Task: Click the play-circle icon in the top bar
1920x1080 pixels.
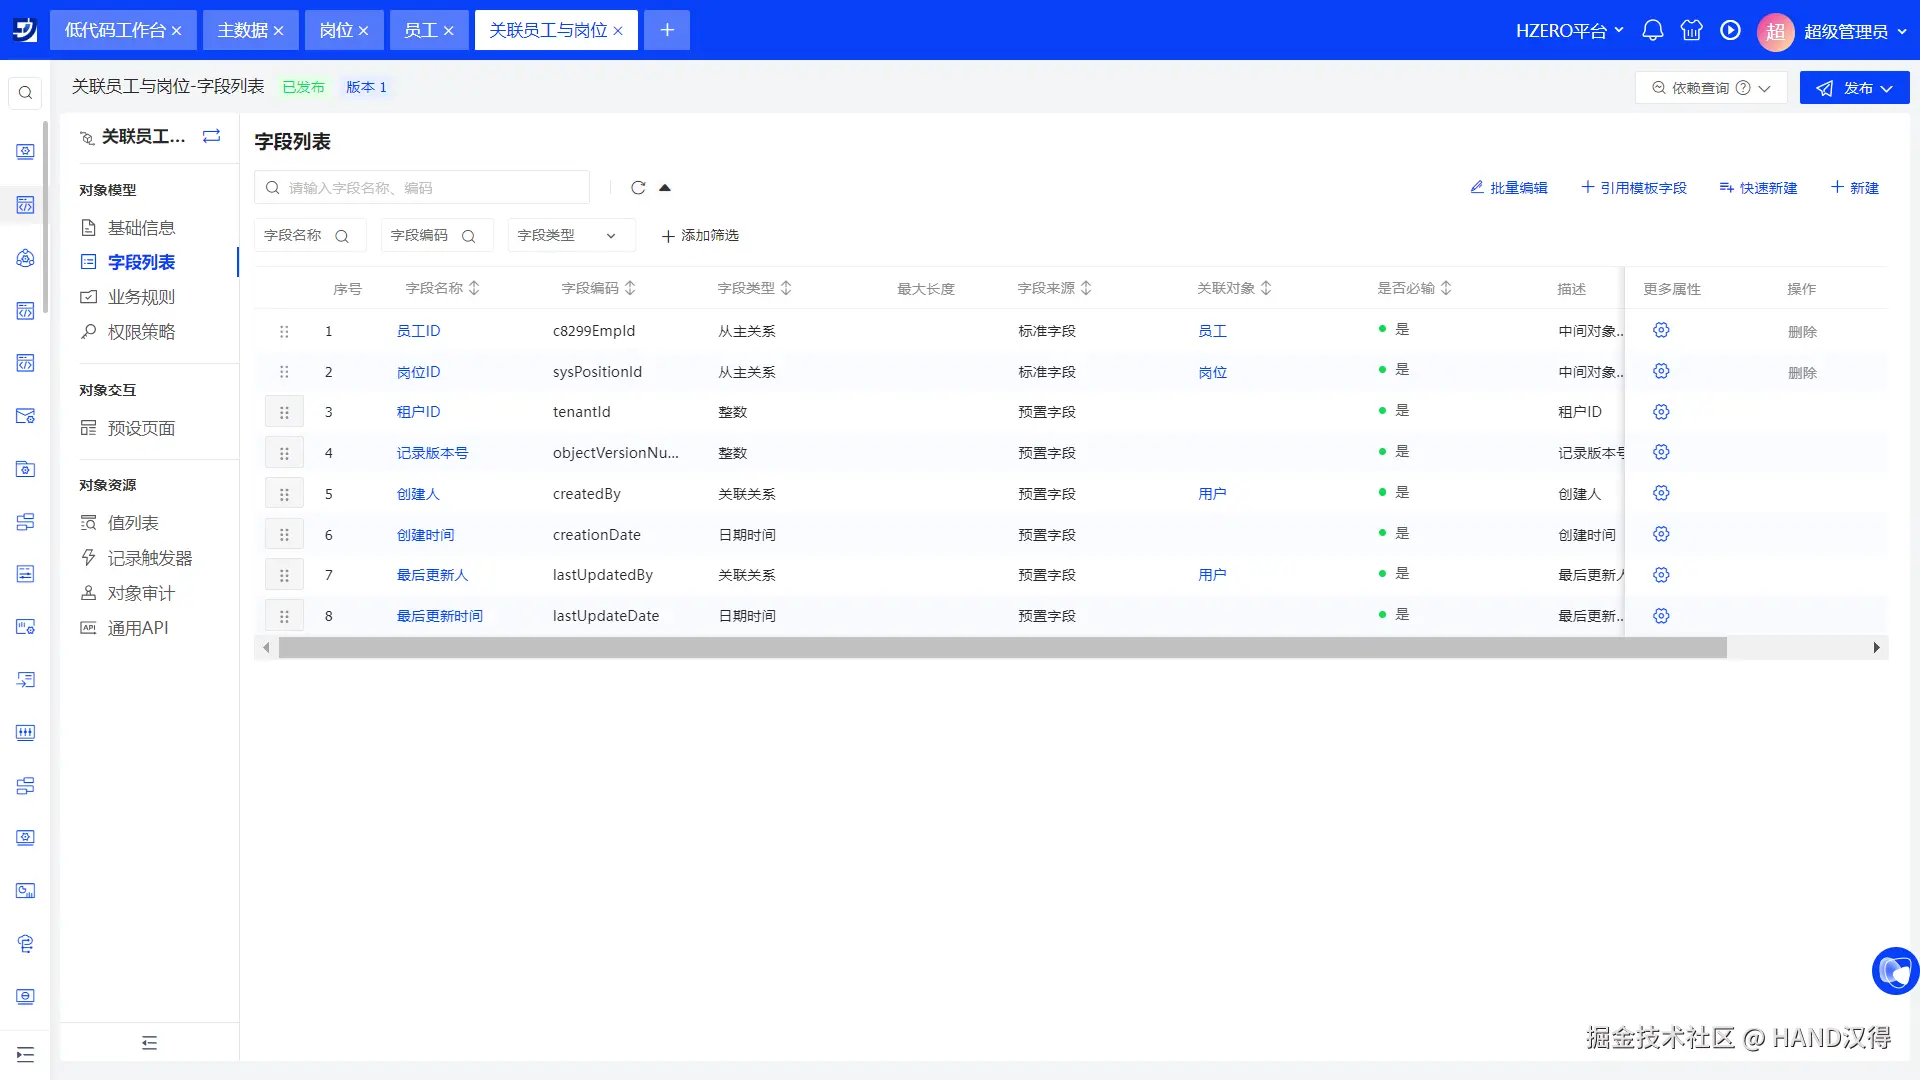Action: tap(1730, 31)
